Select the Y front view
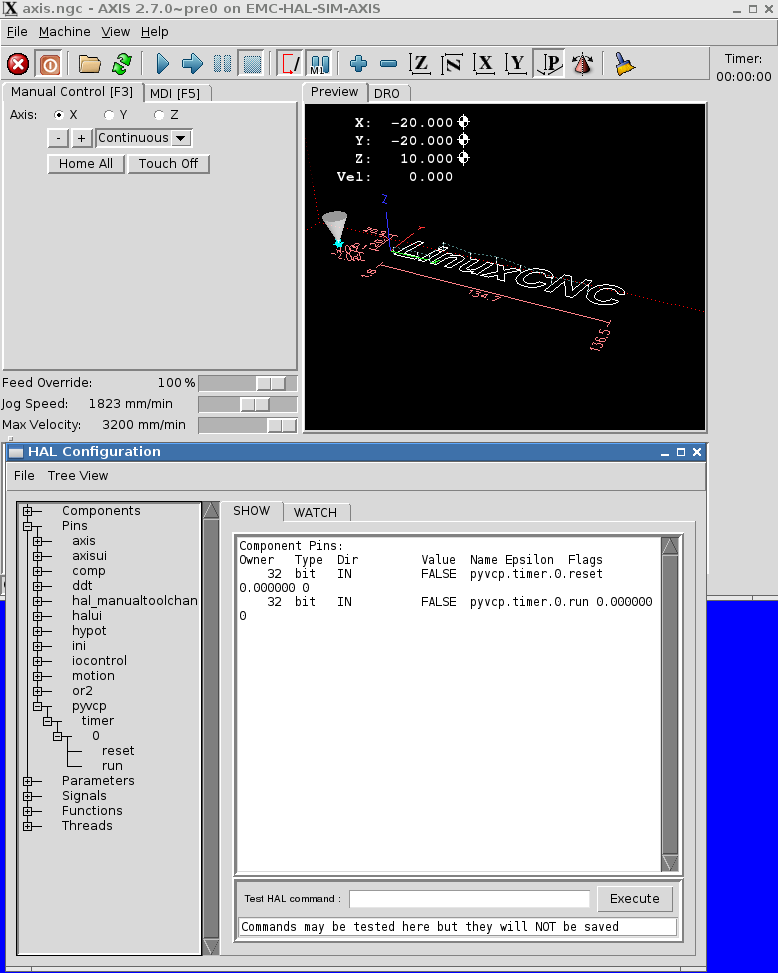The height and width of the screenshot is (973, 778). point(516,64)
